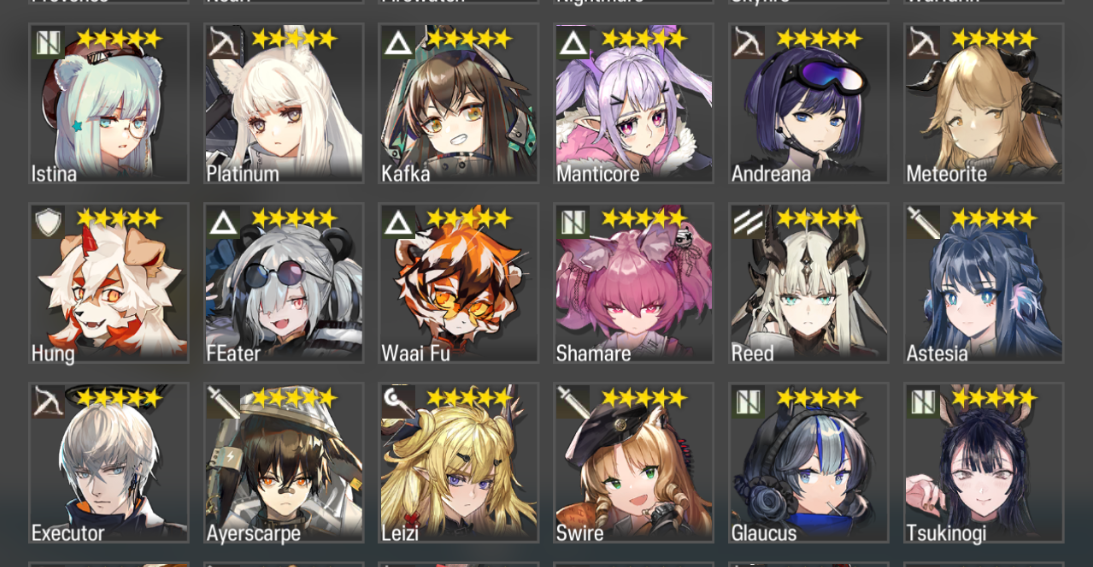Click the Specialist icon on FEater's card
The width and height of the screenshot is (1093, 567).
[x=223, y=223]
